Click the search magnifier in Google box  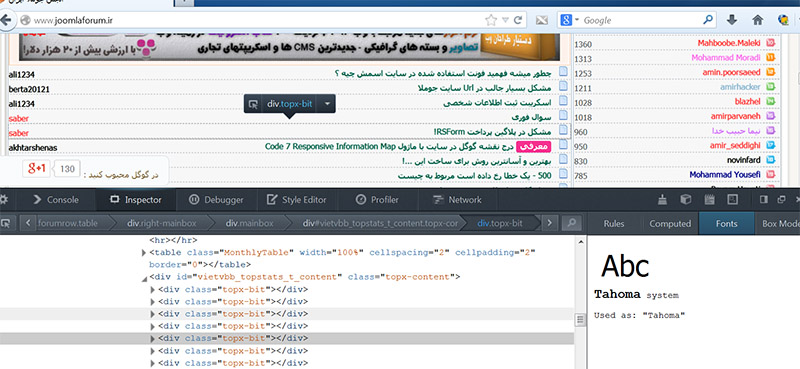coord(708,20)
